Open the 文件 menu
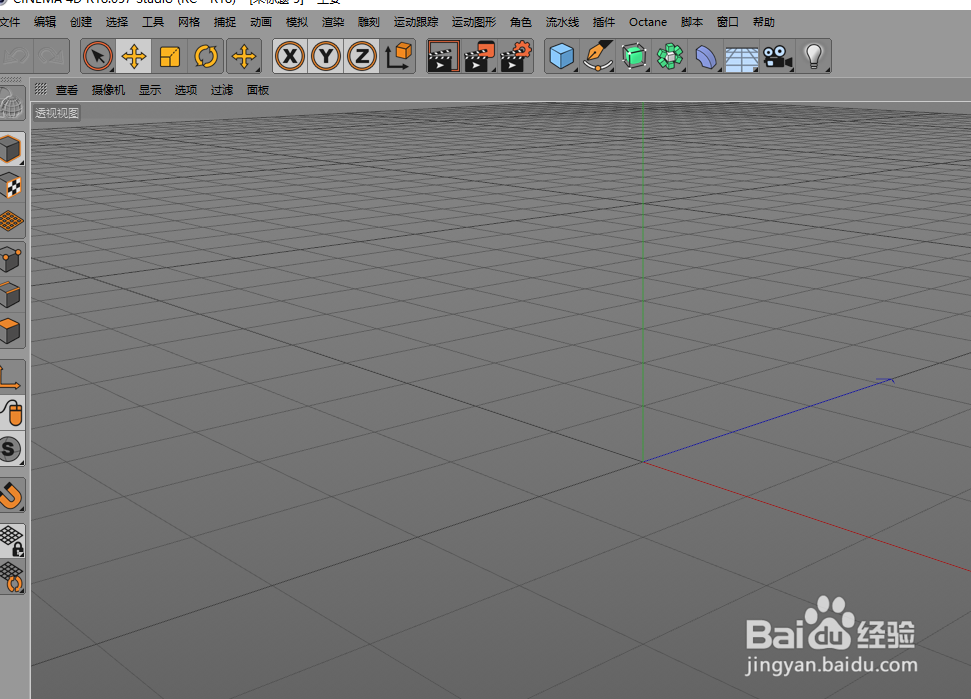Screen dimensions: 971x699 pos(10,22)
